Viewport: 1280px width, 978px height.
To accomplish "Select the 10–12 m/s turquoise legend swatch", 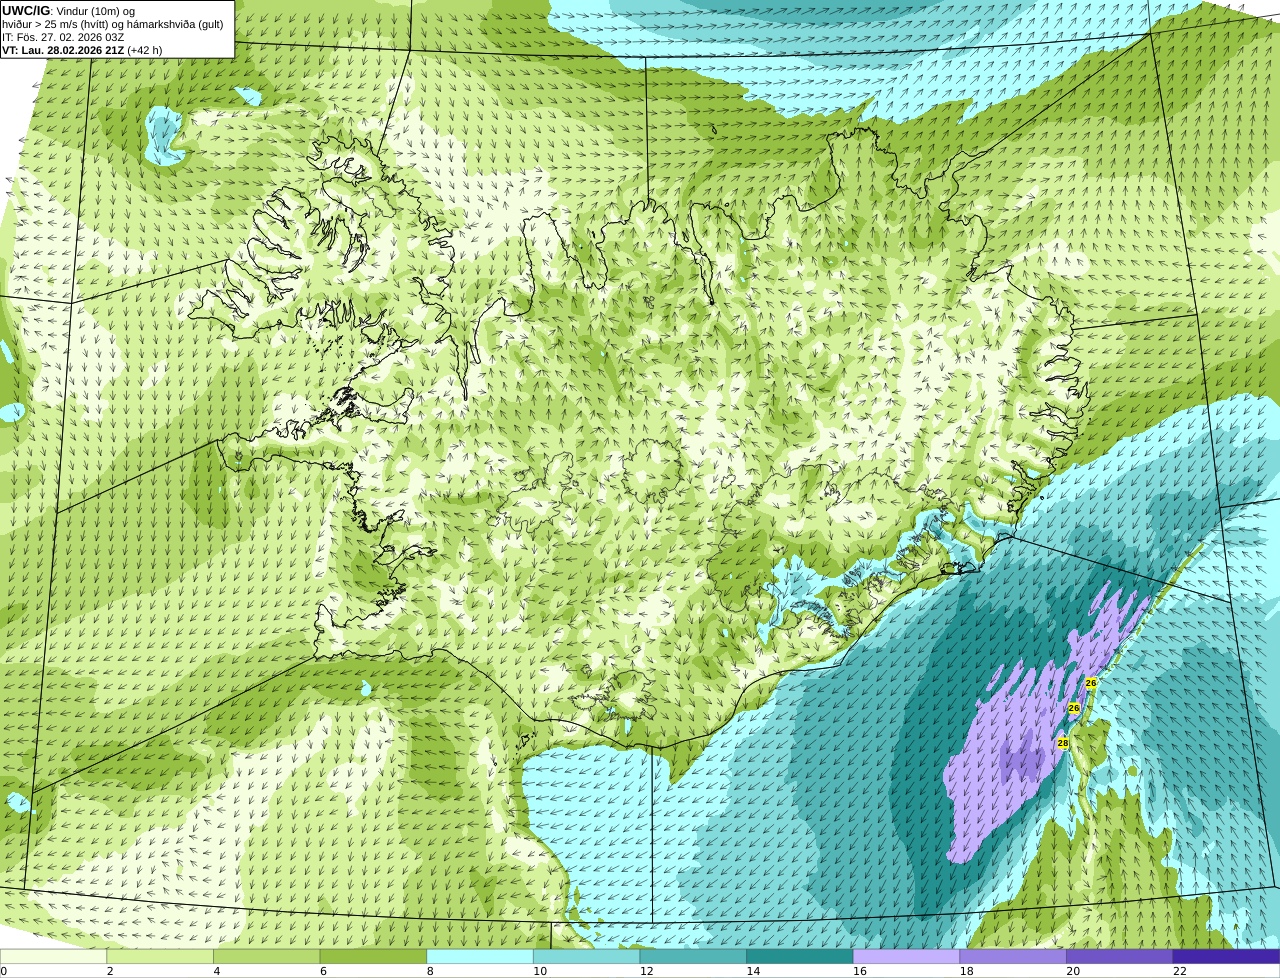I will point(587,956).
